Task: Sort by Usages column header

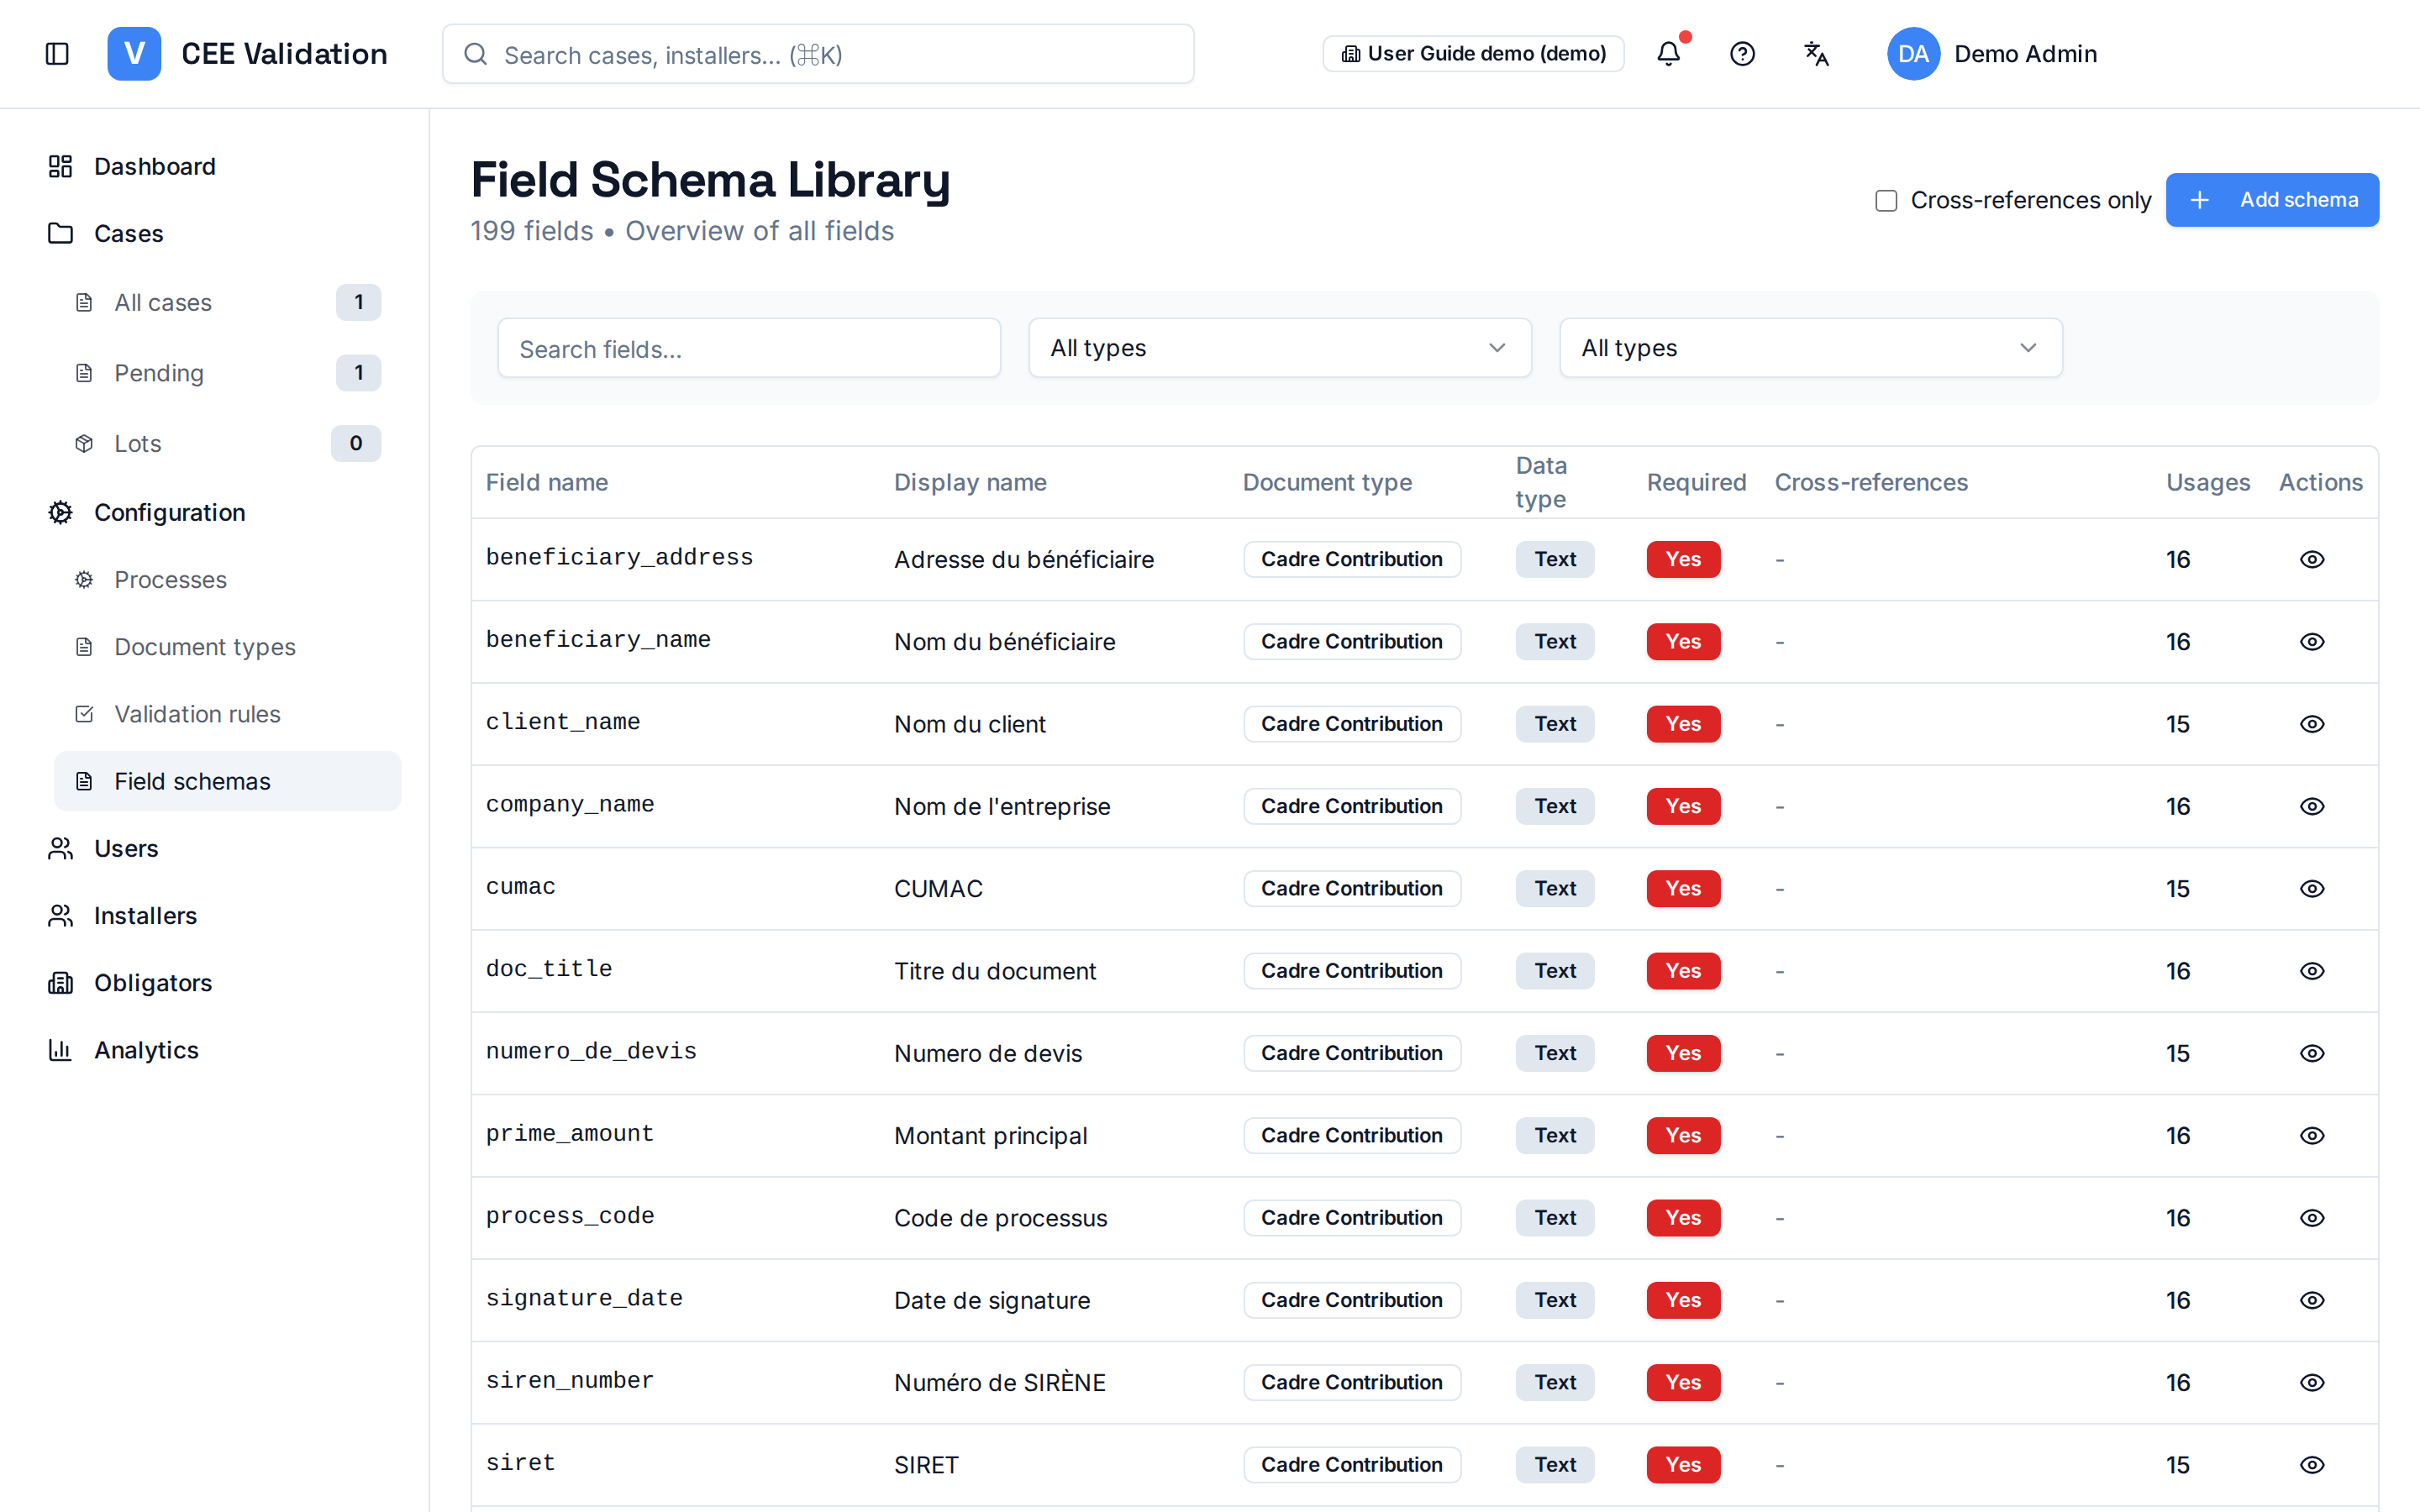Action: tap(2208, 482)
